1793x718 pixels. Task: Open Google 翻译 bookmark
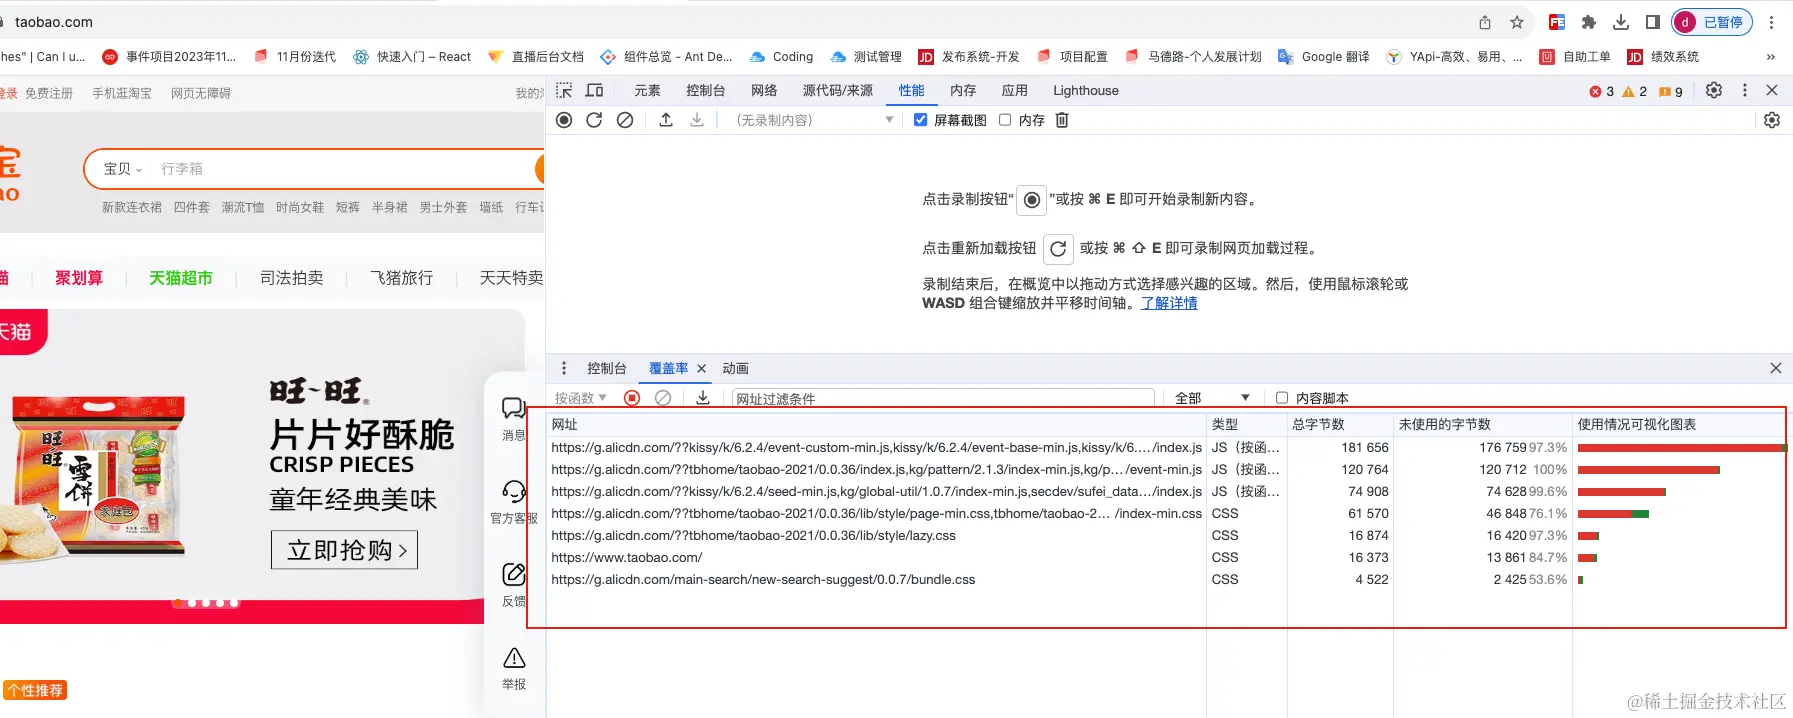(1324, 57)
